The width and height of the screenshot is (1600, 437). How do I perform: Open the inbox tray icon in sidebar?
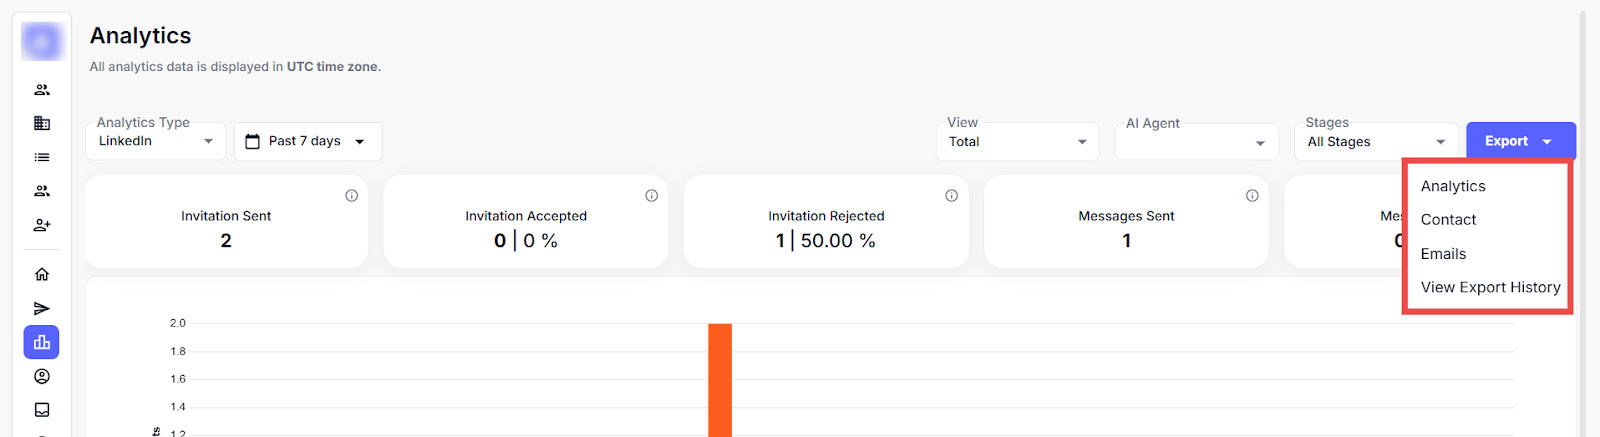[x=42, y=410]
